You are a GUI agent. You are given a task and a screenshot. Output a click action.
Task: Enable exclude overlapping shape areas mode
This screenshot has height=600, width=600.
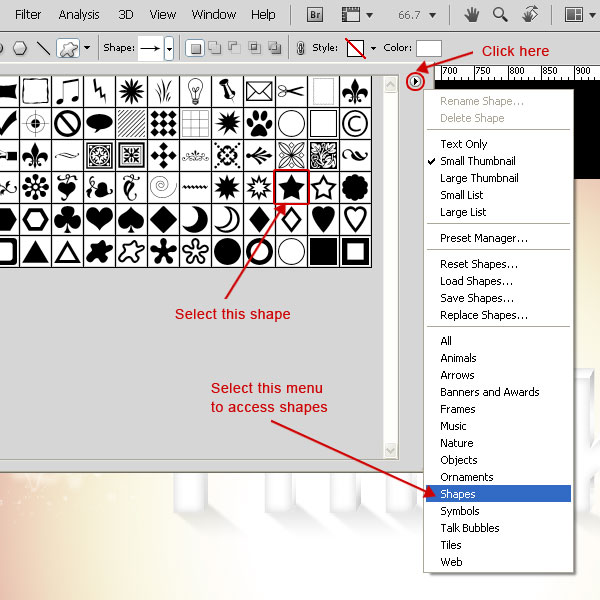pos(274,48)
